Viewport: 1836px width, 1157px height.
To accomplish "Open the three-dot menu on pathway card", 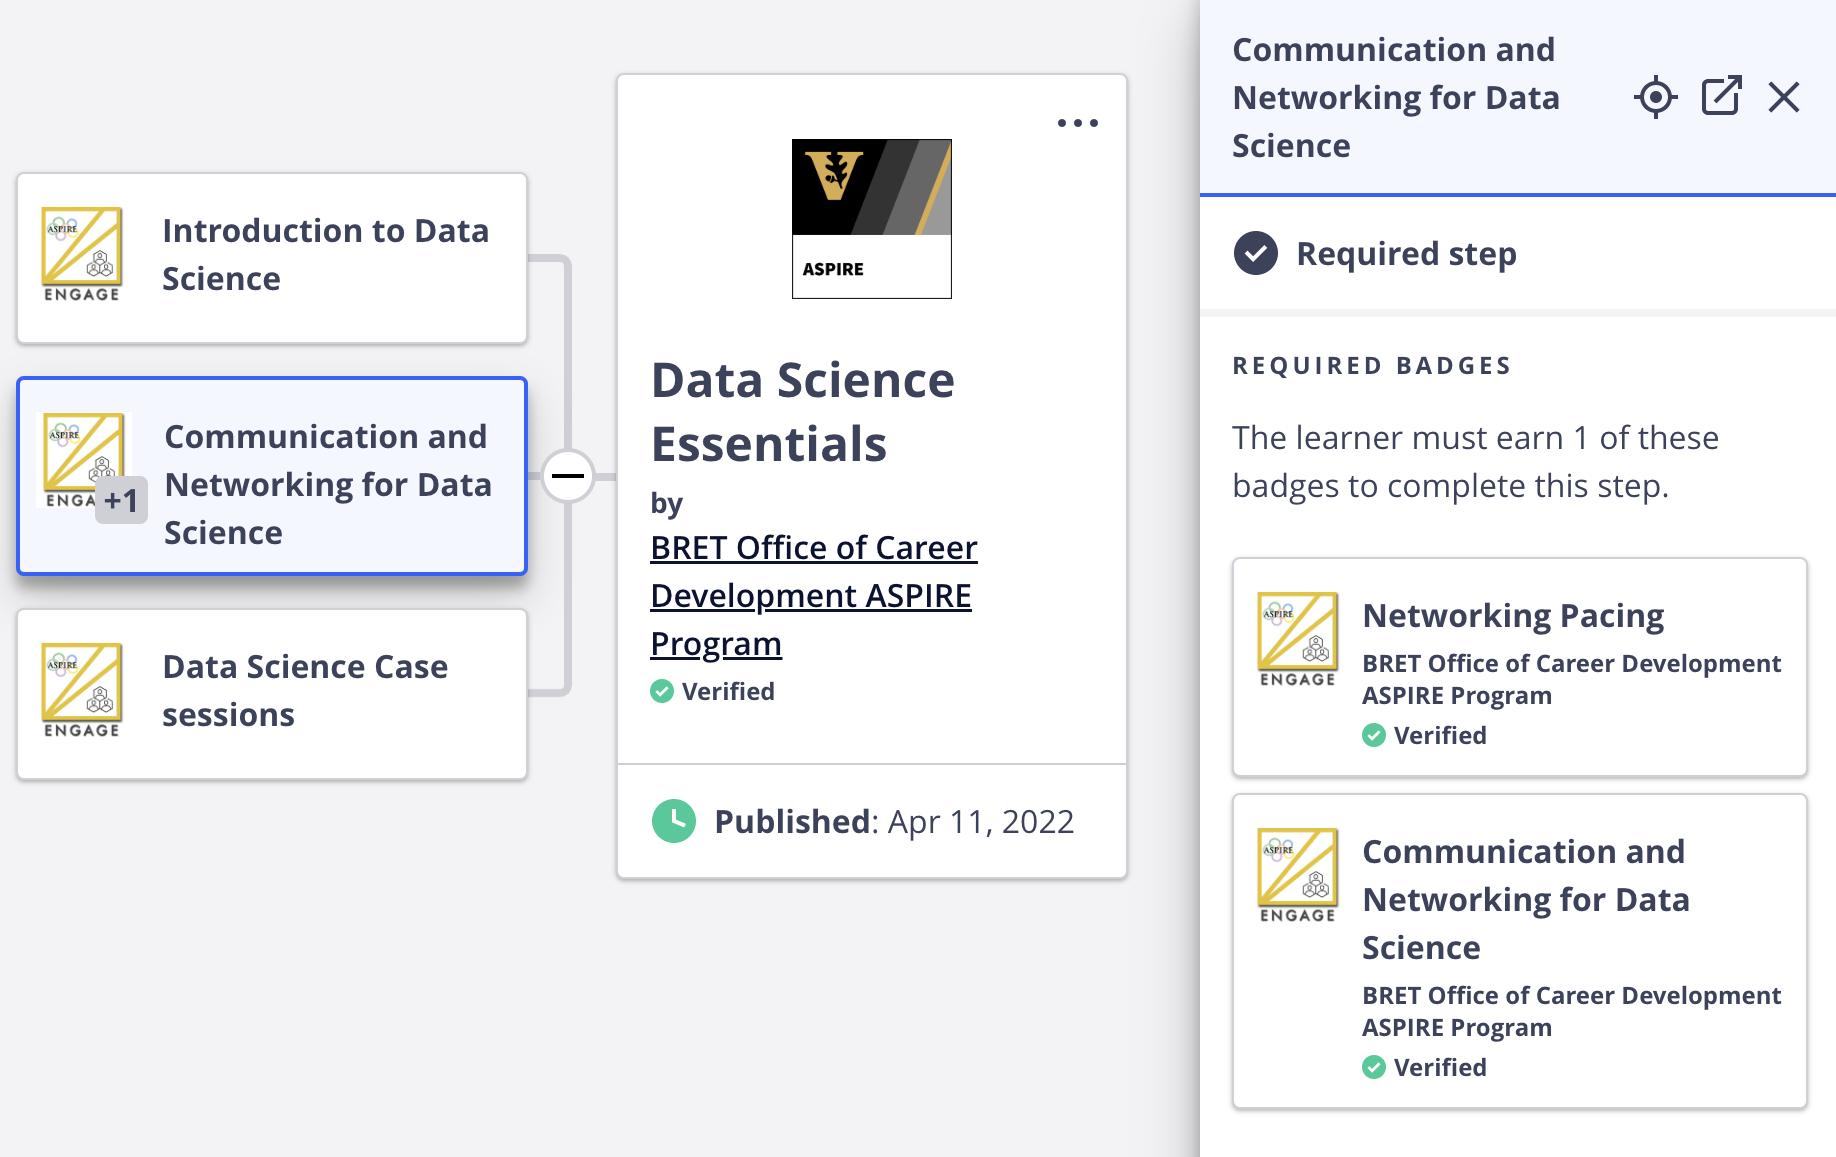I will [x=1077, y=123].
